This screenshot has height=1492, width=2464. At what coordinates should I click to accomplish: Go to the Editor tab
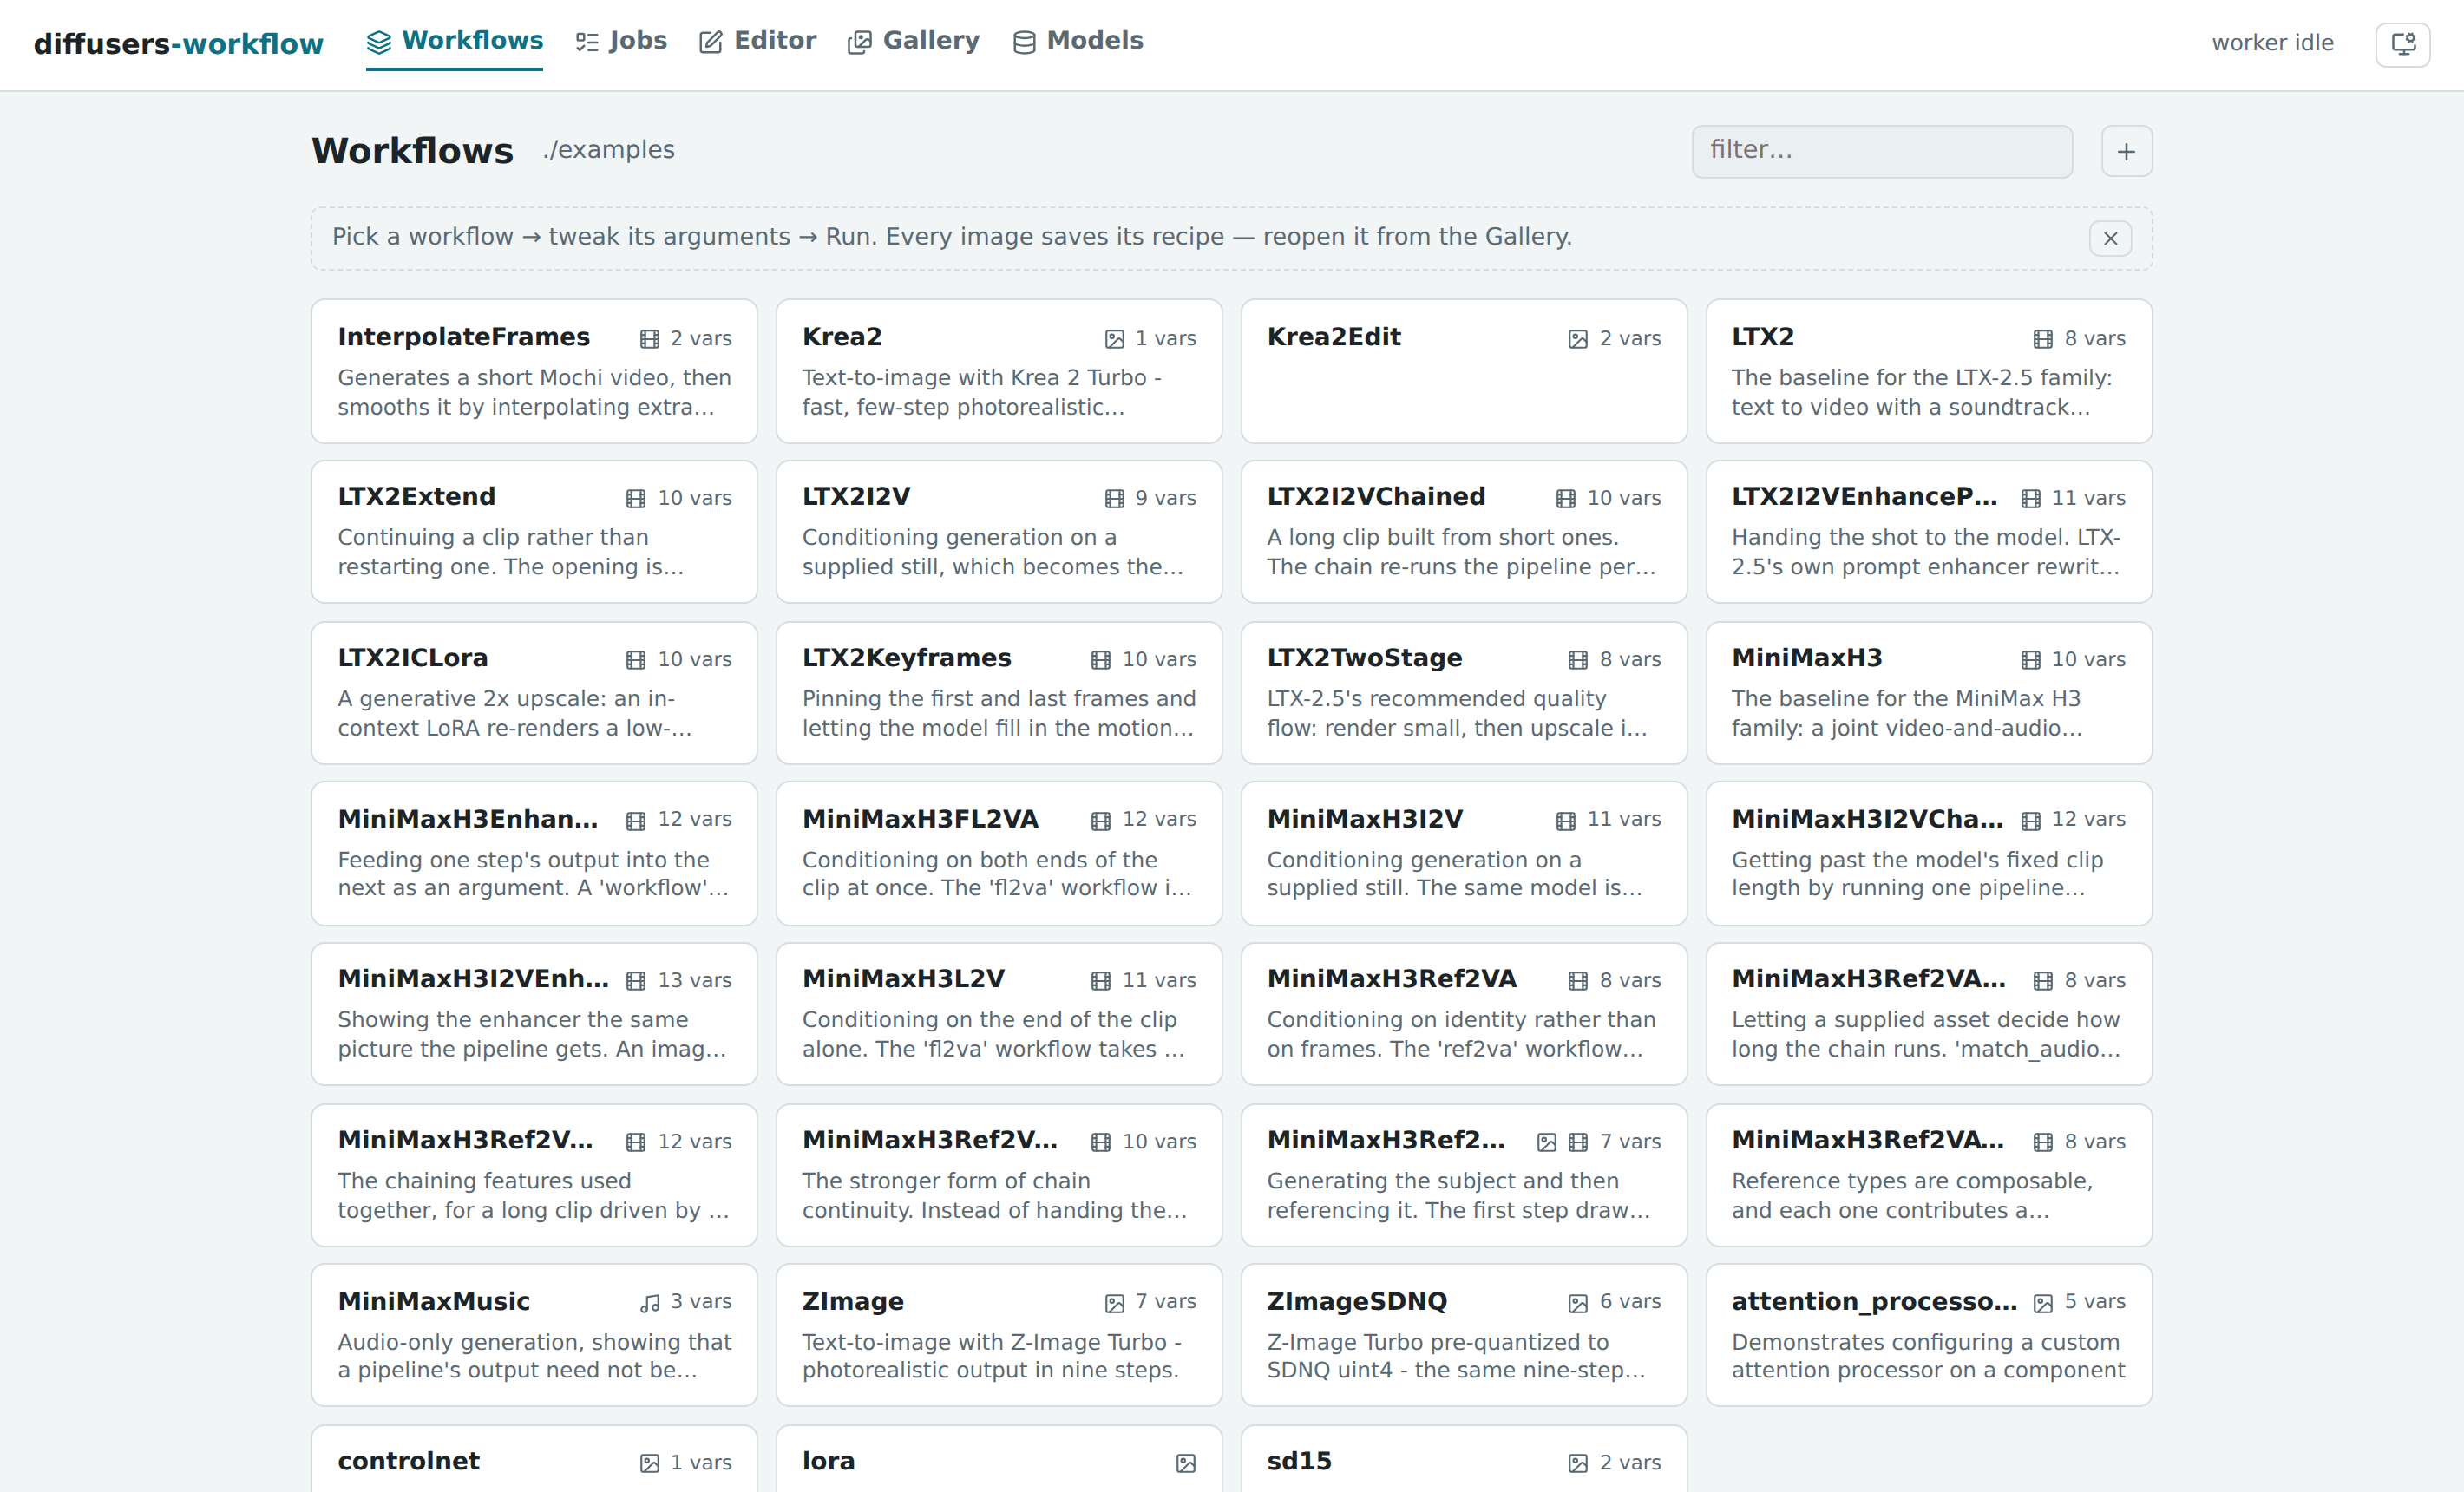(757, 41)
